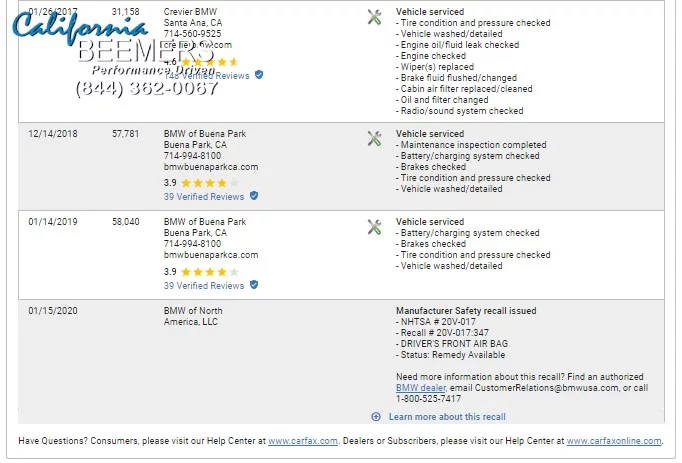Open 39 Verified Reviews for the 01/14/2019 service
682x463 pixels.
coord(204,285)
